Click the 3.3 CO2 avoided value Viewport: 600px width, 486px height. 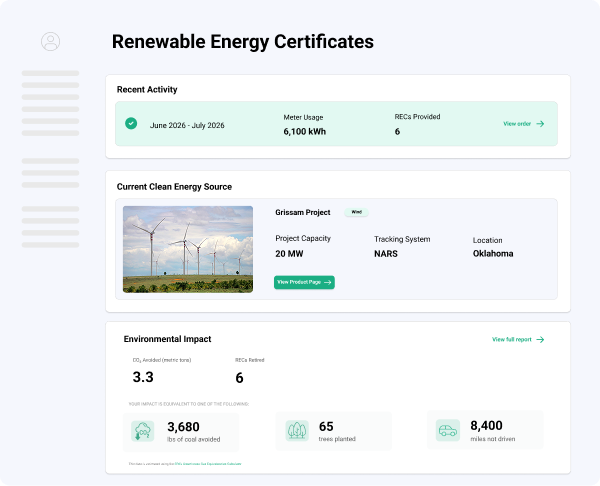[x=143, y=377]
